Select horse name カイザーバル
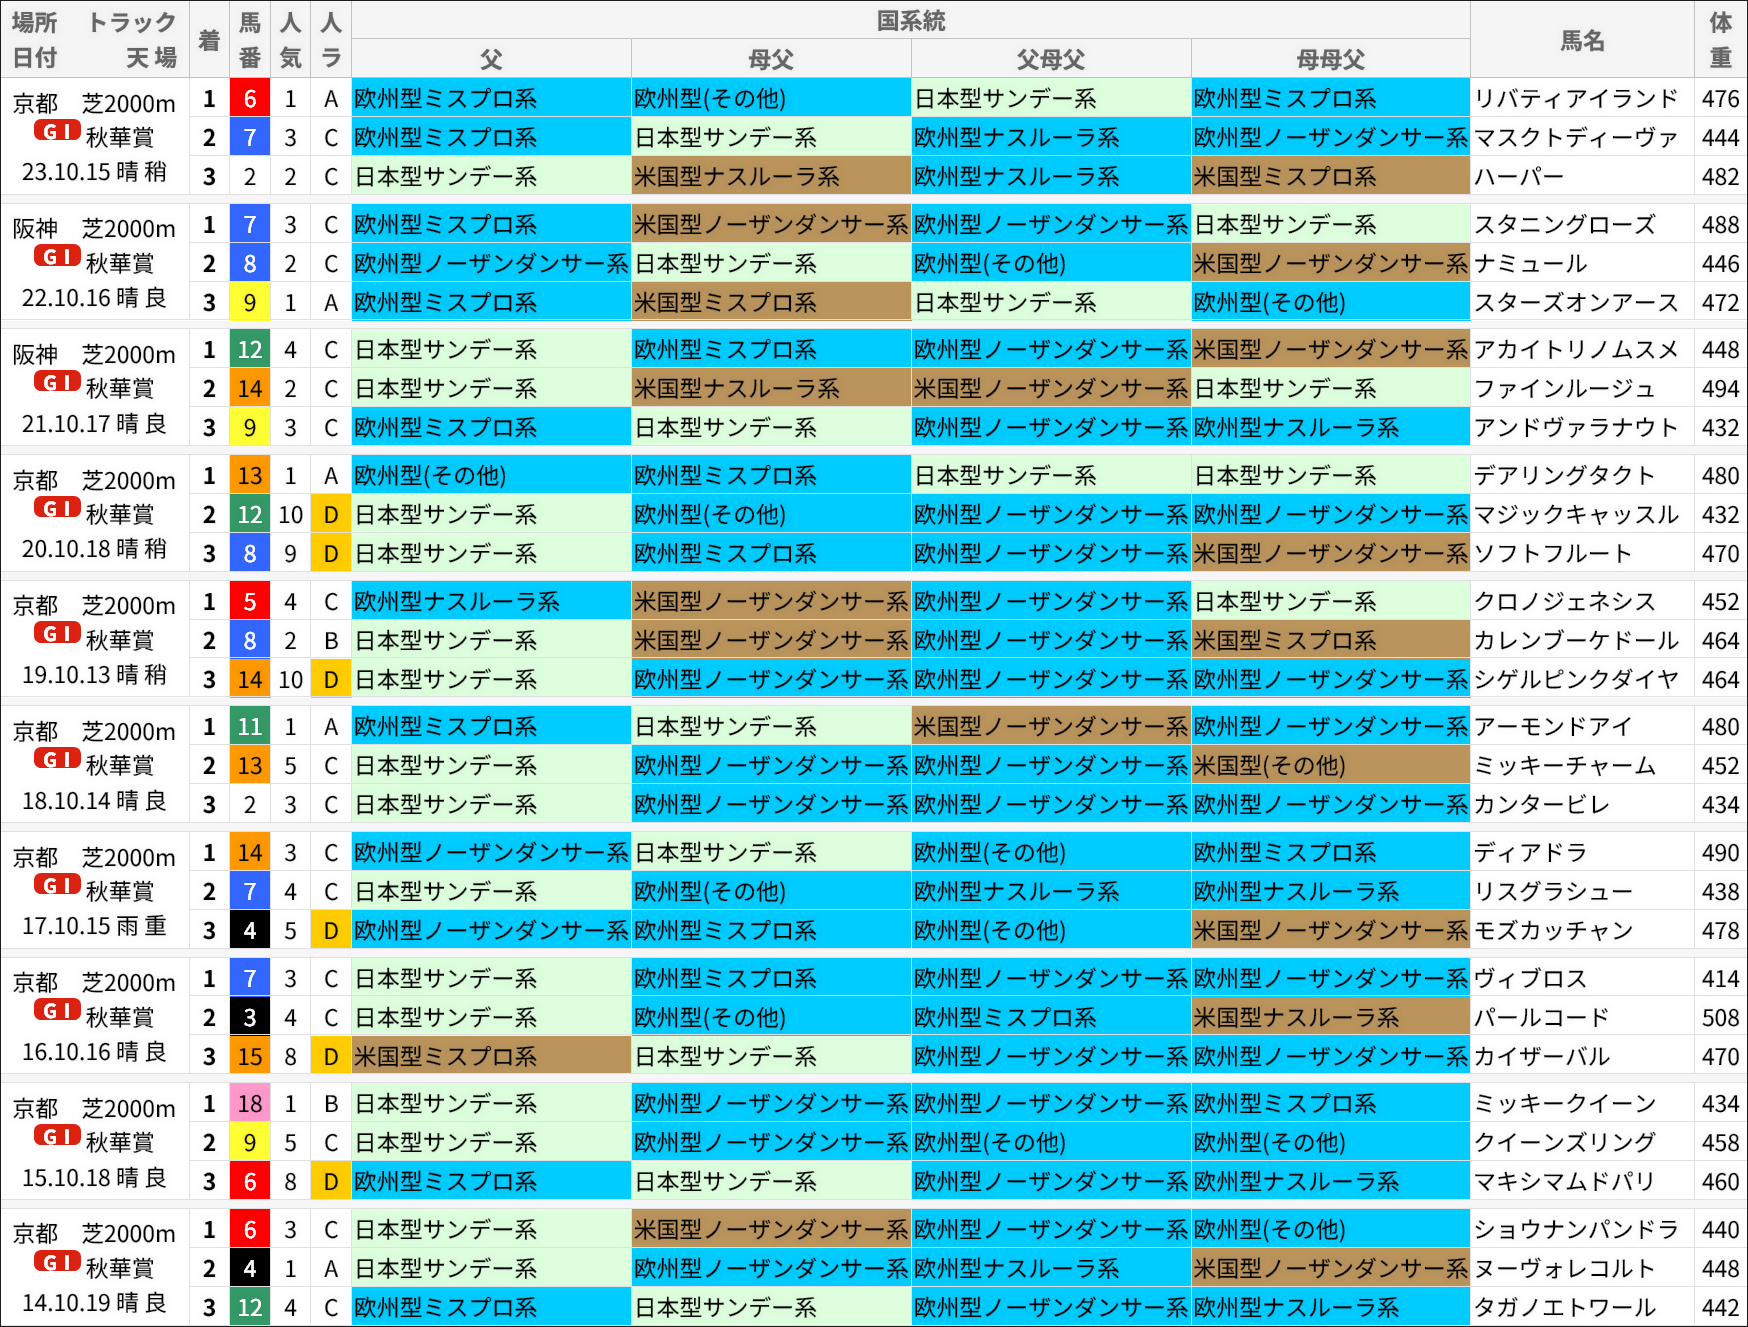Screen dimensions: 1748x1327 (1542, 1057)
